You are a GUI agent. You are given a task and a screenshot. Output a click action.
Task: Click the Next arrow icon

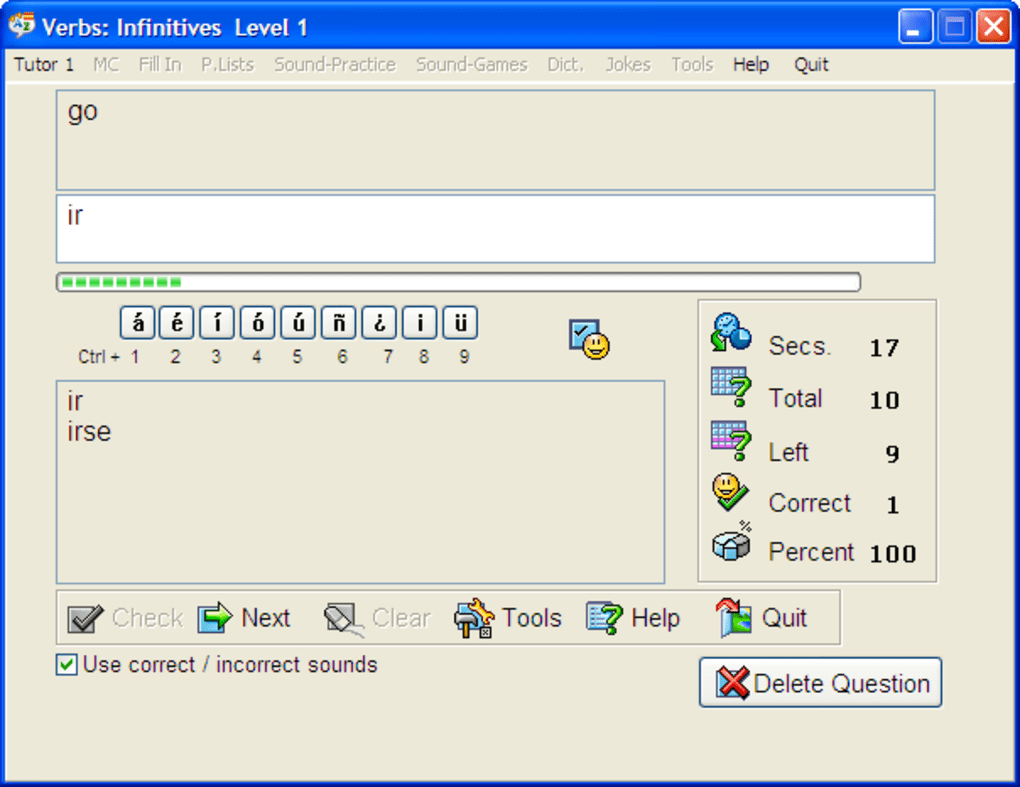click(x=214, y=618)
